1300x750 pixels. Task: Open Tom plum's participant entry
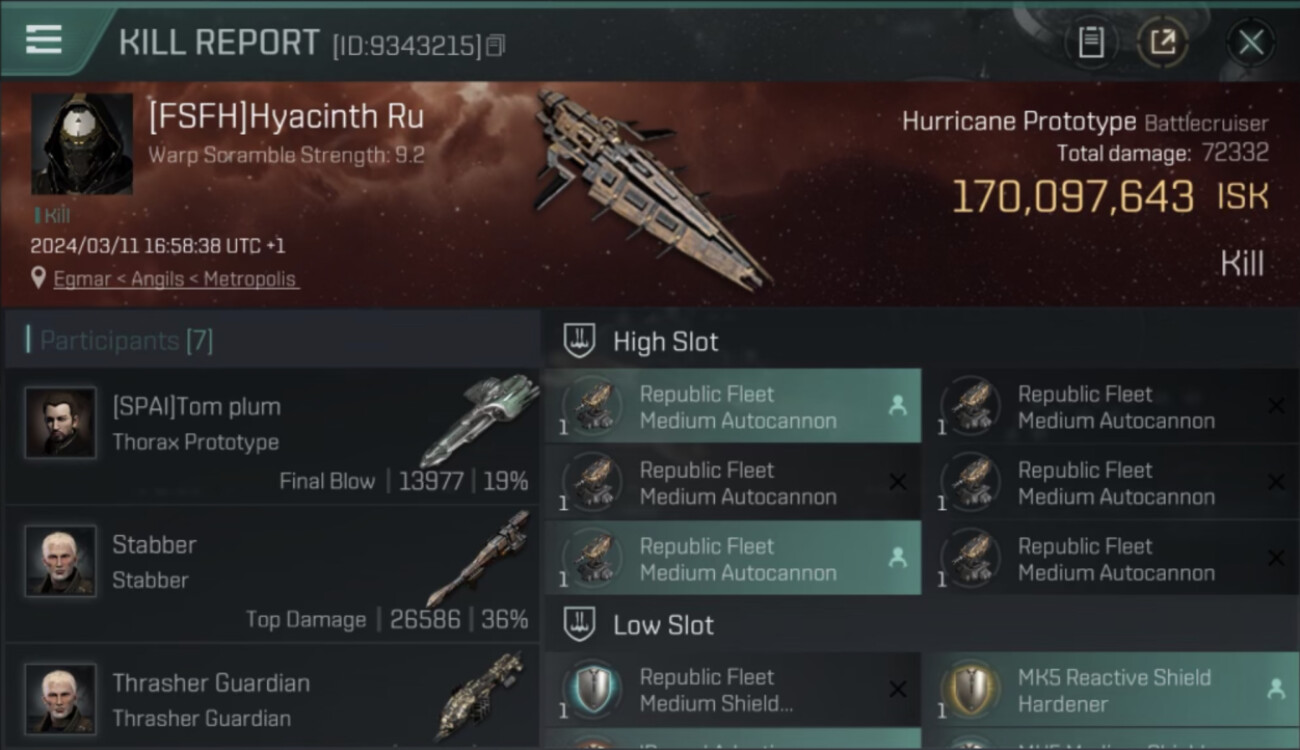pyautogui.click(x=270, y=437)
